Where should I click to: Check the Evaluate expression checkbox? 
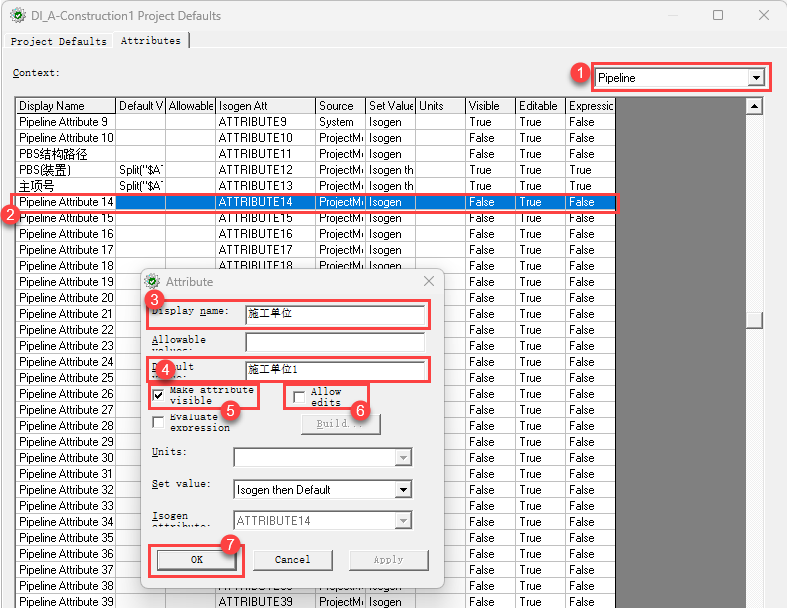(x=158, y=422)
